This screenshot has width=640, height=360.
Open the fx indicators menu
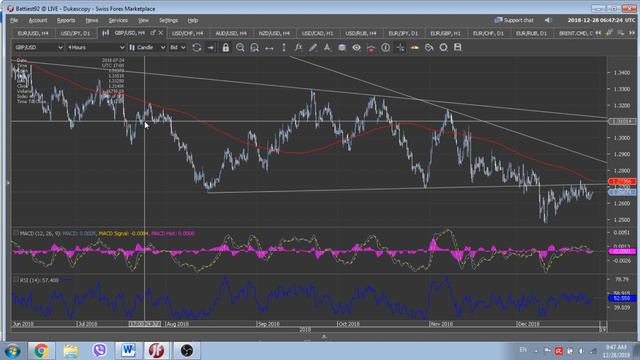click(298, 47)
